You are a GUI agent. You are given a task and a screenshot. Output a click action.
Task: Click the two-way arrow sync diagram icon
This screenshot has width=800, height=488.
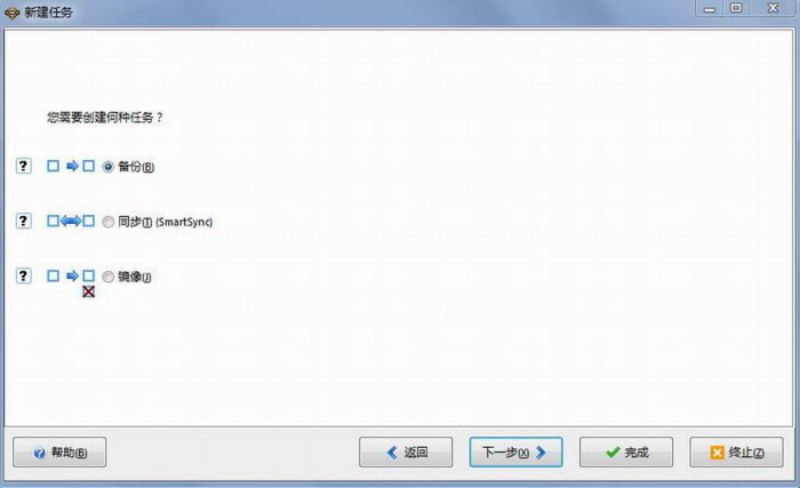71,221
